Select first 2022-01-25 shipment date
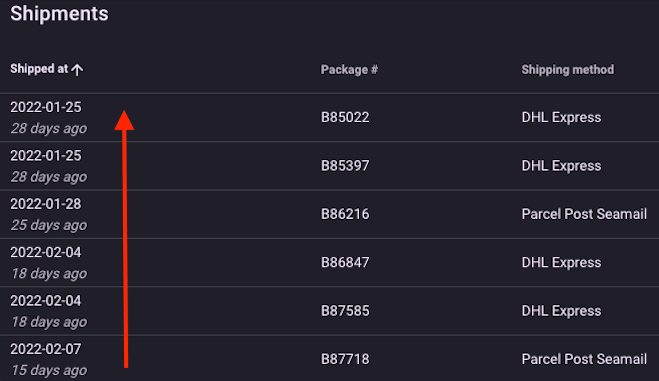The image size is (659, 381). pyautogui.click(x=46, y=107)
